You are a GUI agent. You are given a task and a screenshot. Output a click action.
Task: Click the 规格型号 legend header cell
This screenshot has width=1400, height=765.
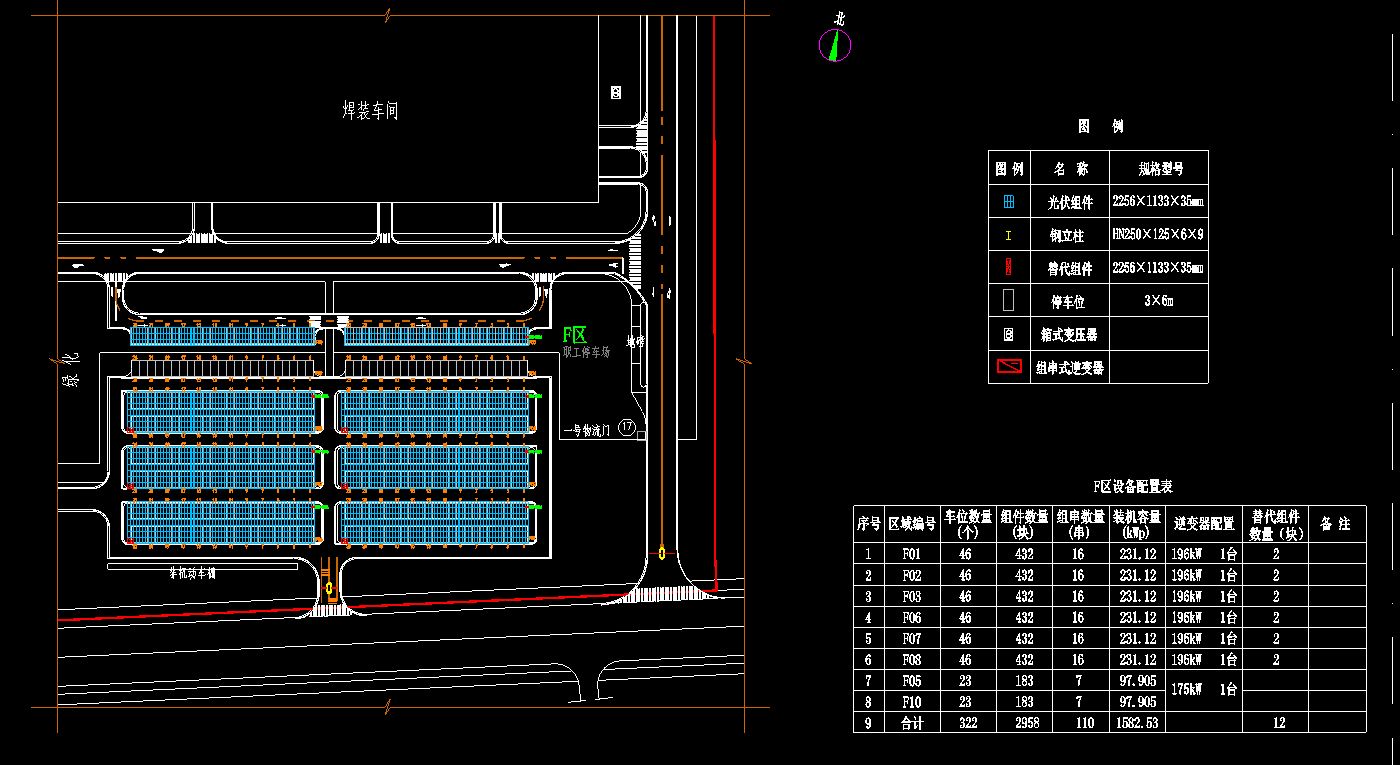coord(1160,169)
